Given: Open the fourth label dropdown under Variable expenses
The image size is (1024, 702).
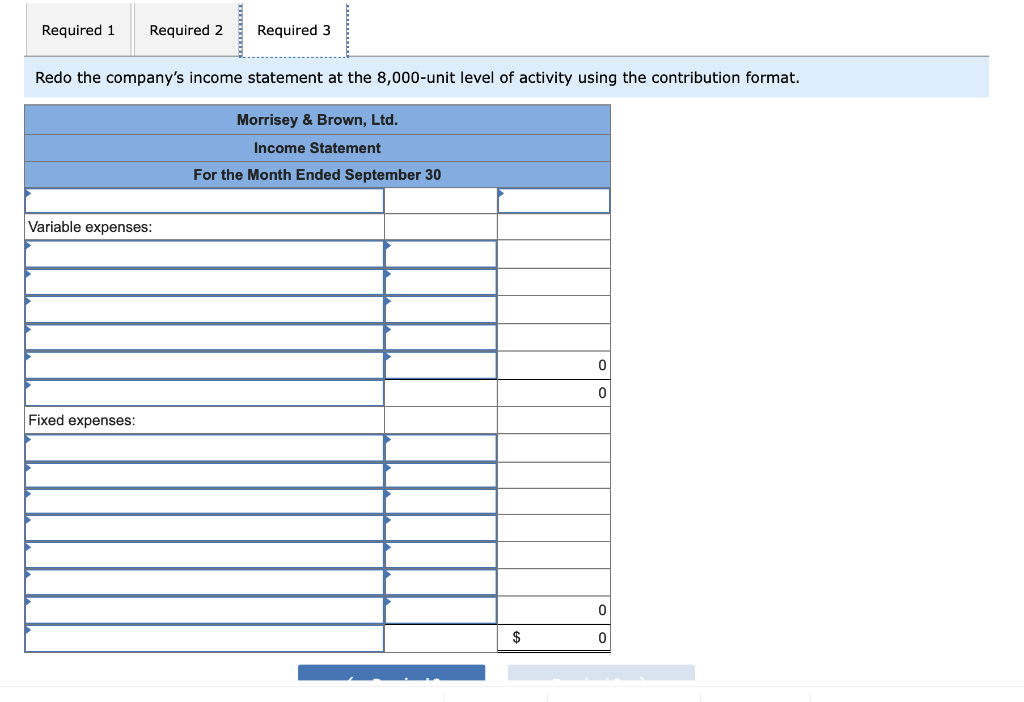Looking at the screenshot, I should point(204,338).
